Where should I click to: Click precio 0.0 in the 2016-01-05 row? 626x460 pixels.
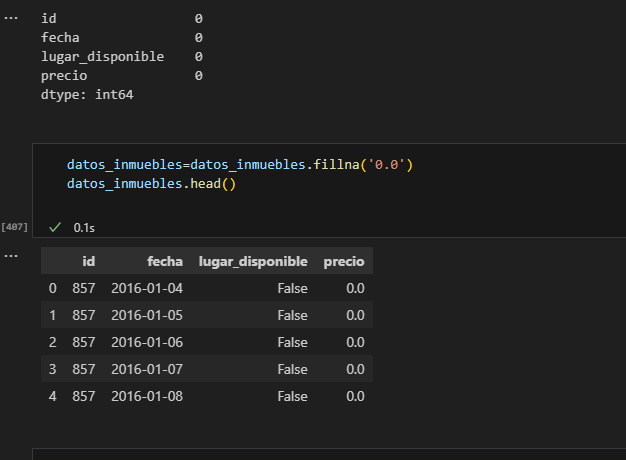point(355,315)
